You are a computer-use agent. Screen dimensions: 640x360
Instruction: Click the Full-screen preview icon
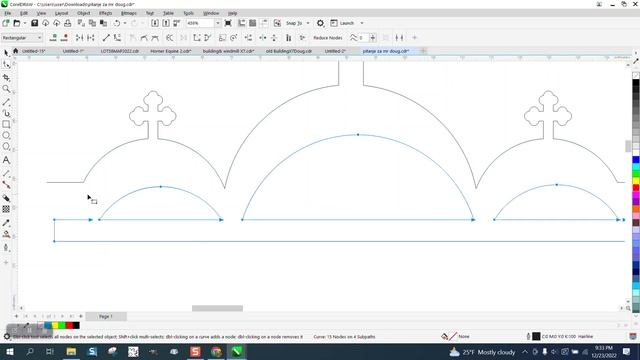pyautogui.click(x=228, y=23)
